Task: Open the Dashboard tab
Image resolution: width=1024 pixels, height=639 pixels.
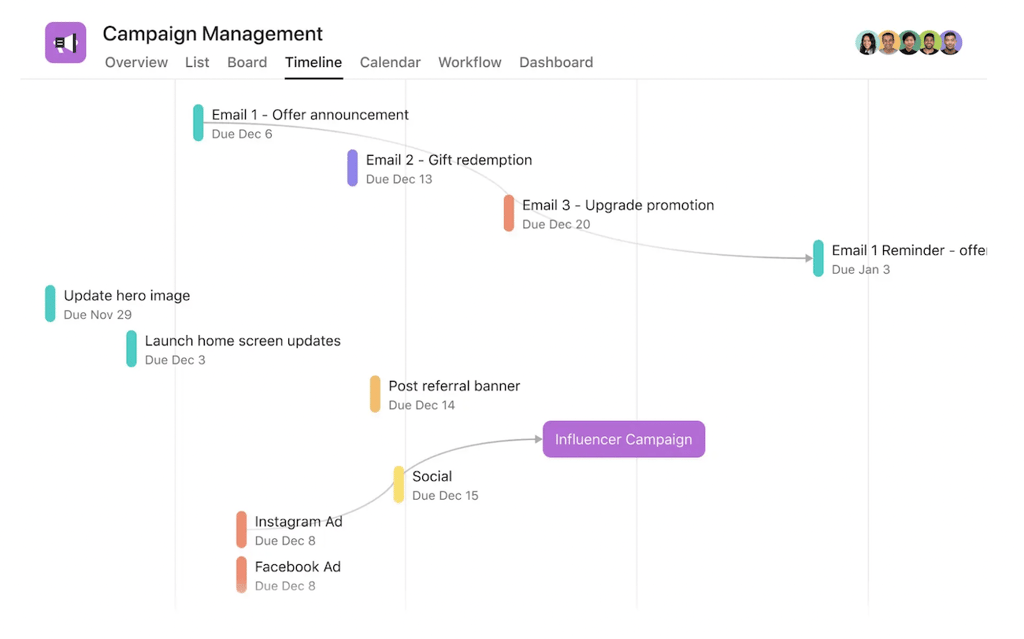Action: click(x=556, y=62)
